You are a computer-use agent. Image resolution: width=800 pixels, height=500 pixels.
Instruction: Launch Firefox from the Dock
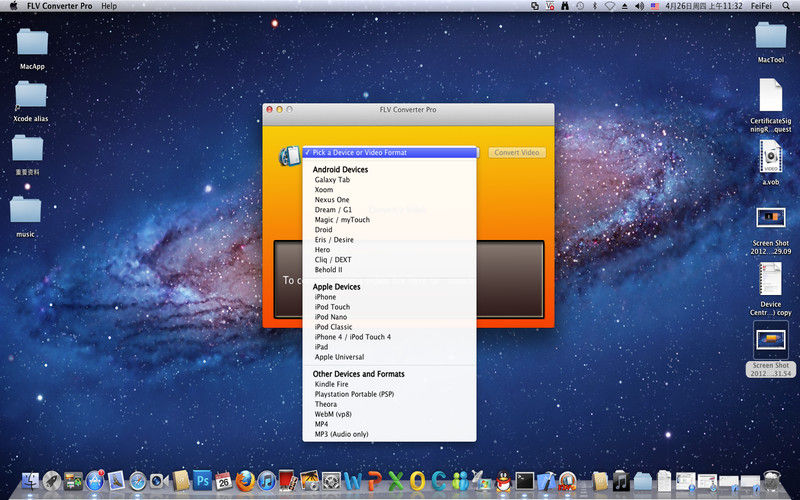[x=245, y=481]
